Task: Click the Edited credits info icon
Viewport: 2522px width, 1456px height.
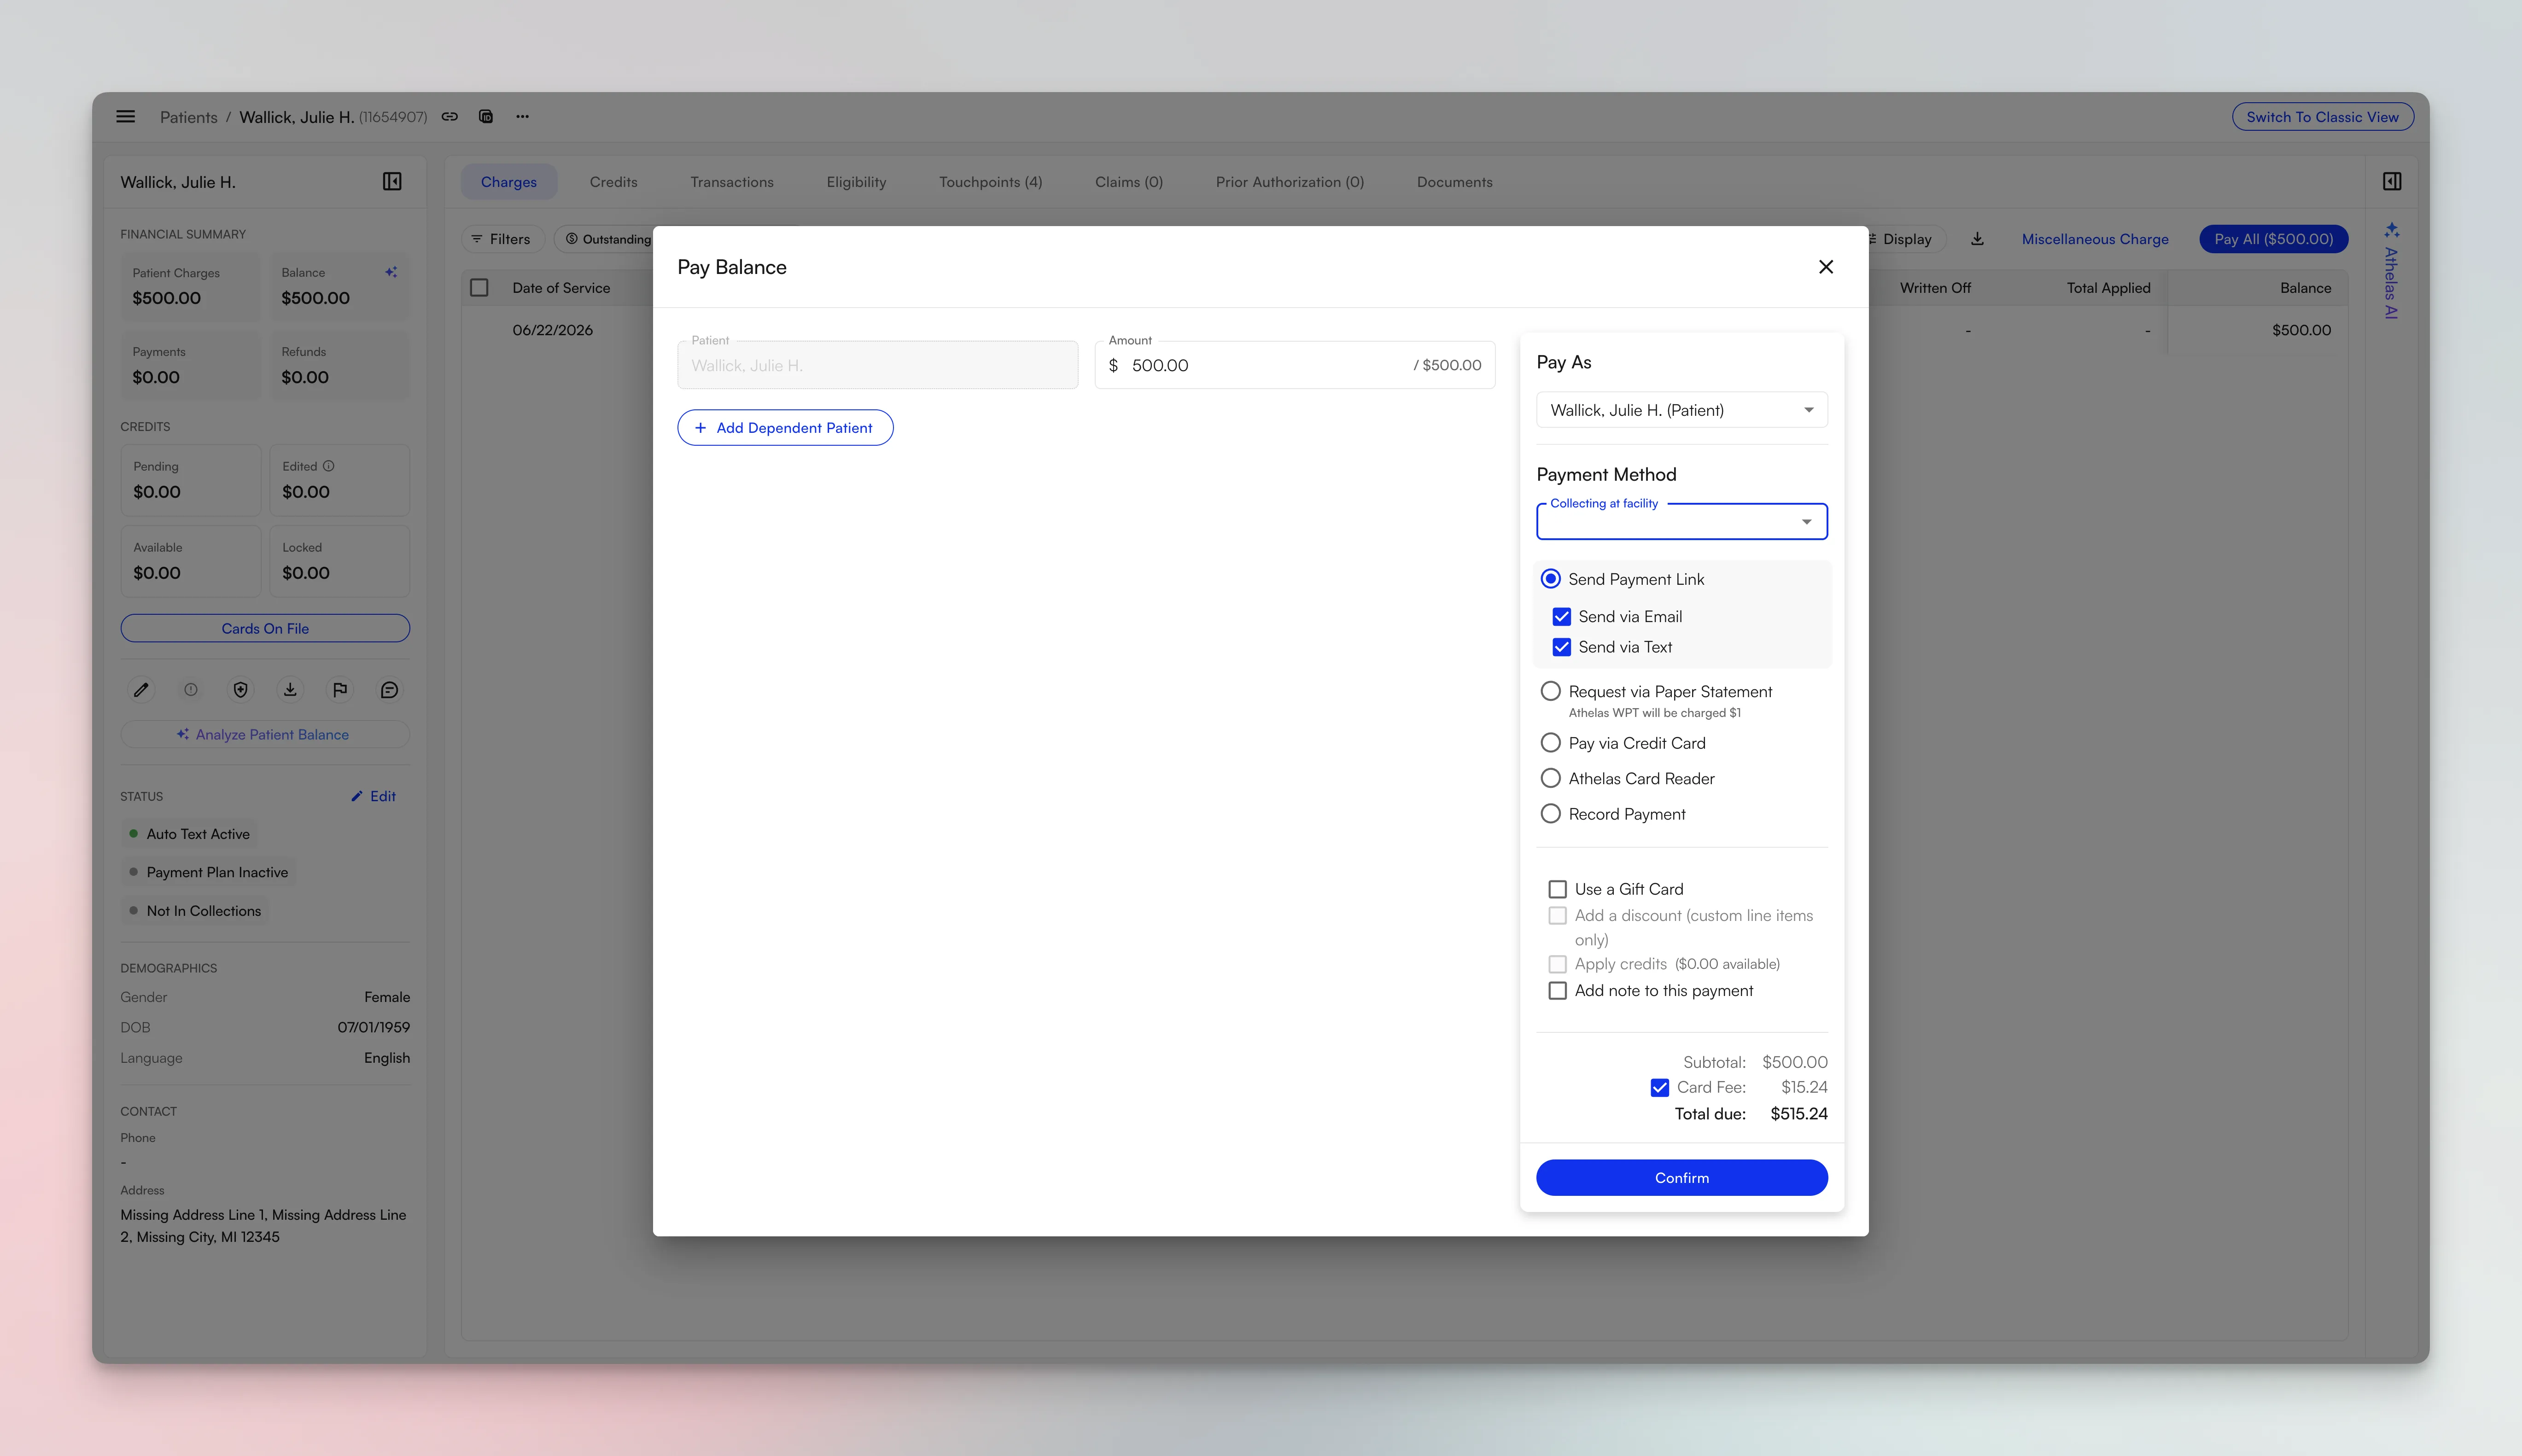Action: pos(329,466)
